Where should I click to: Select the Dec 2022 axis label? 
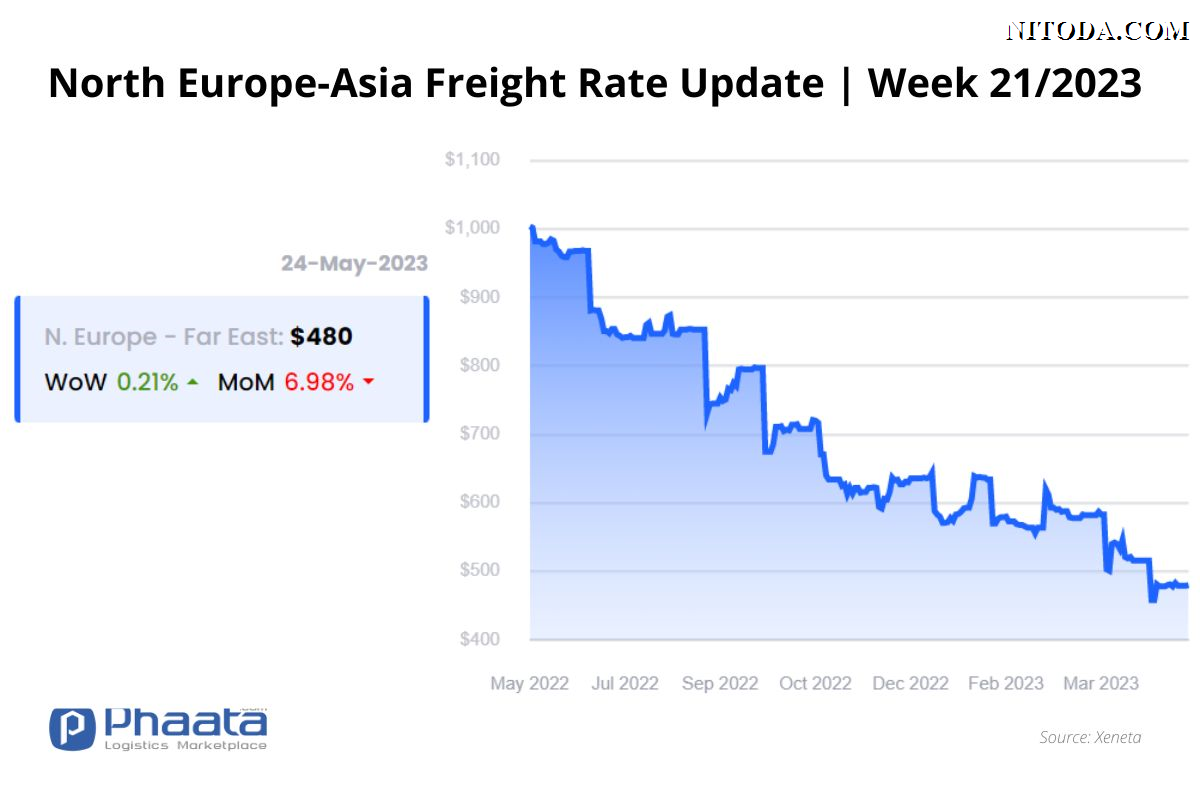pyautogui.click(x=910, y=684)
